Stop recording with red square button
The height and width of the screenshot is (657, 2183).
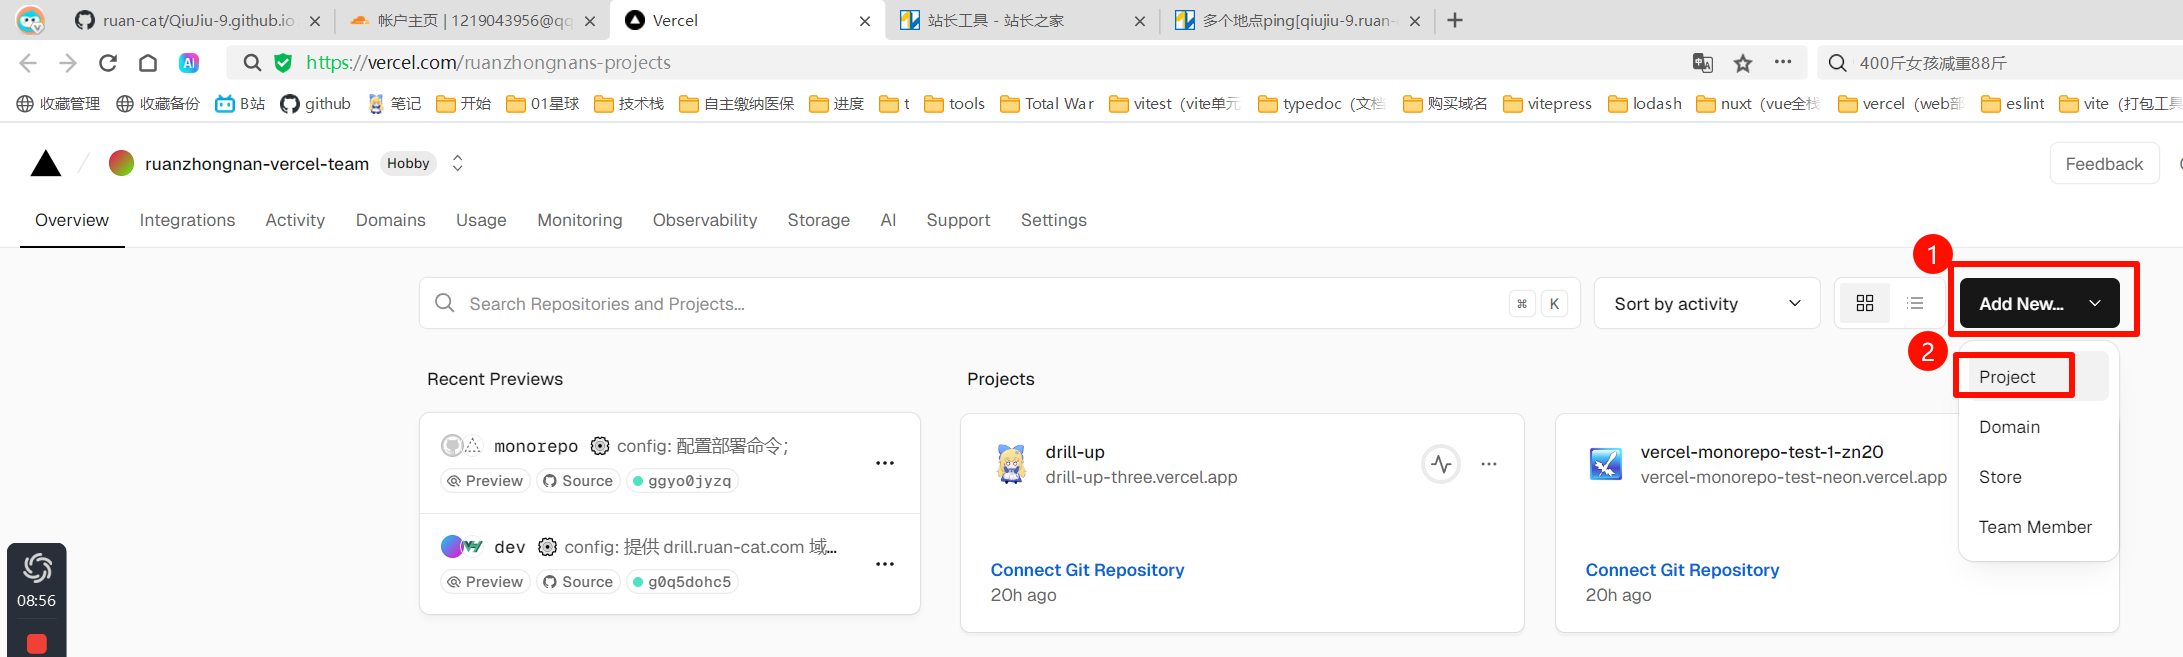click(37, 643)
